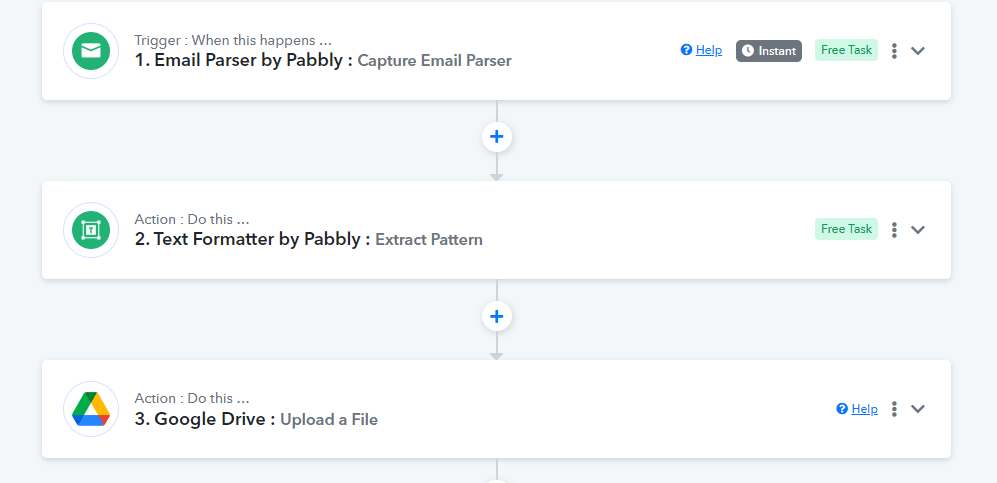Image resolution: width=997 pixels, height=483 pixels.
Task: Add step between Text Formatter and Google Drive
Action: point(497,316)
